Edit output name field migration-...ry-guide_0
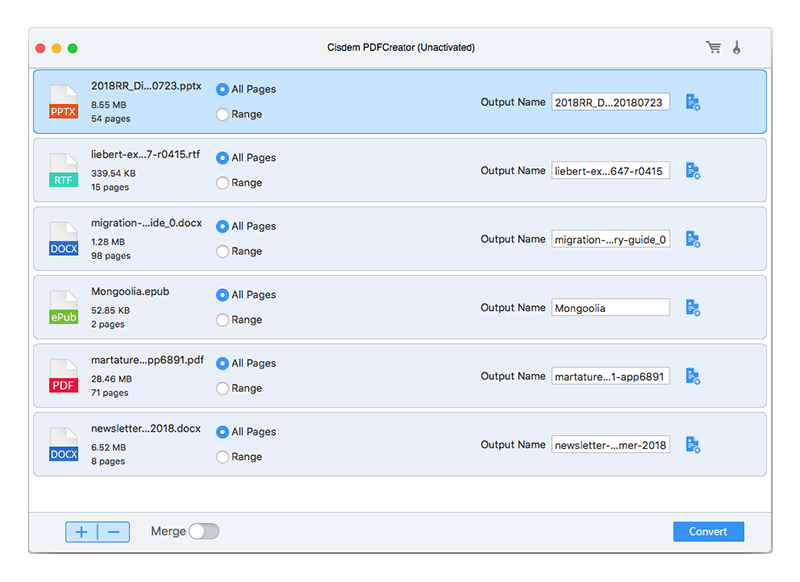This screenshot has width=800, height=582. (x=611, y=239)
